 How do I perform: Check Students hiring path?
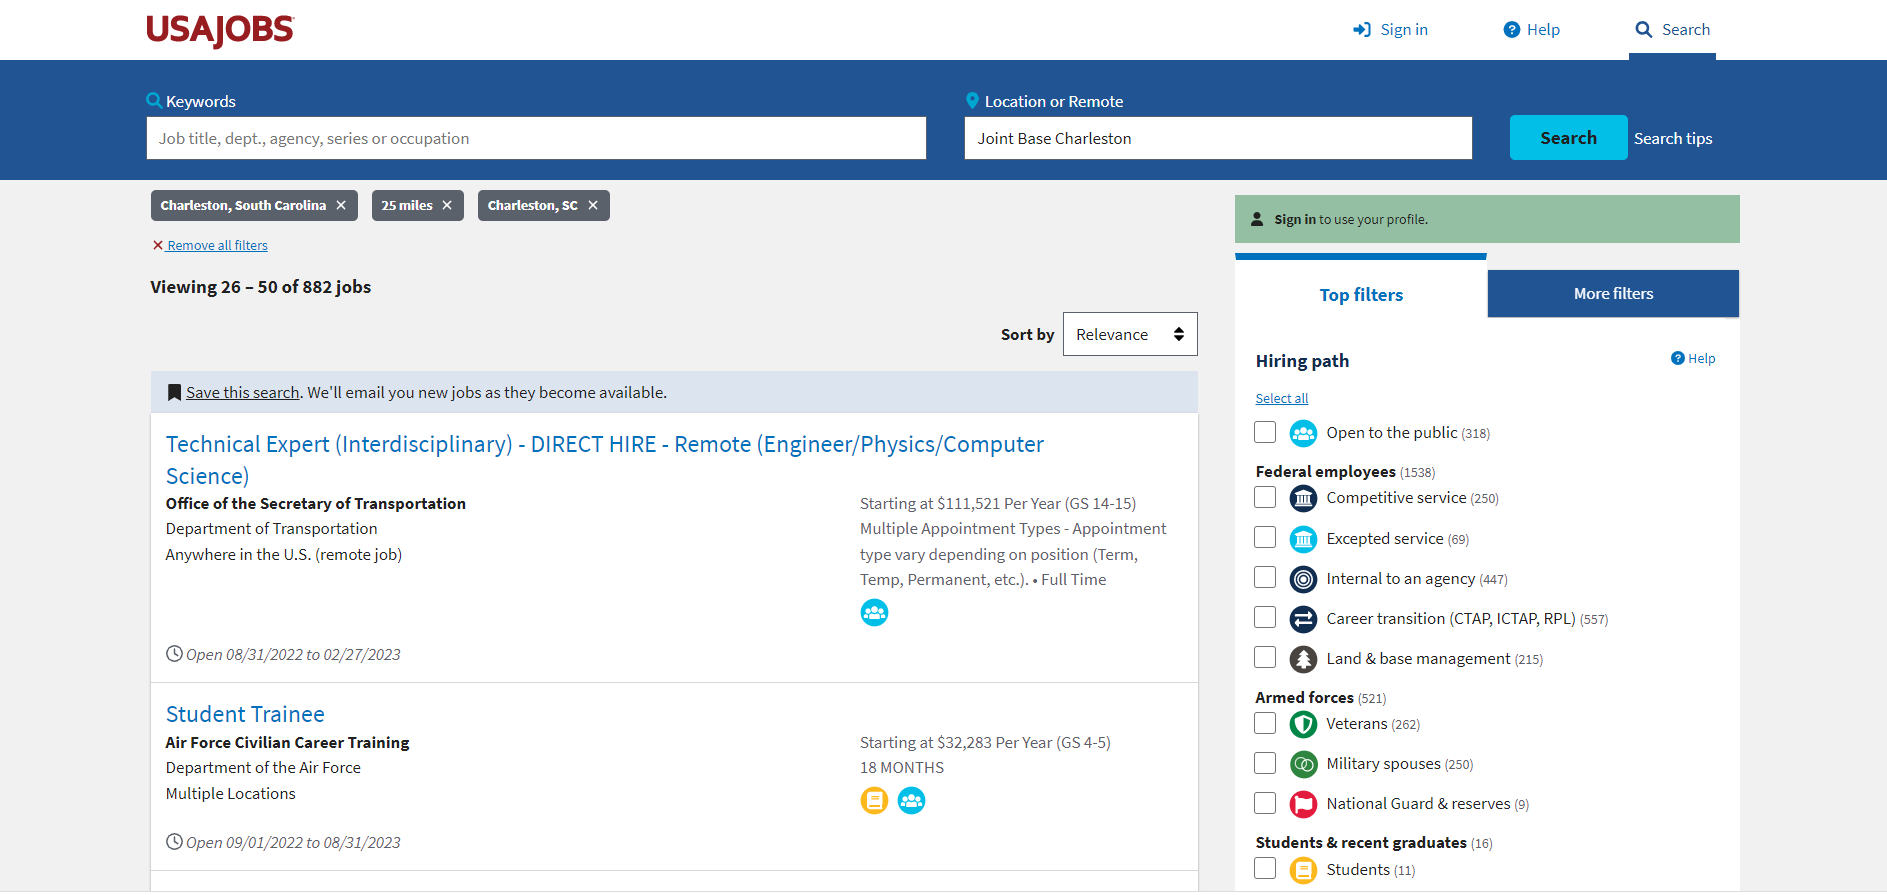point(1265,868)
